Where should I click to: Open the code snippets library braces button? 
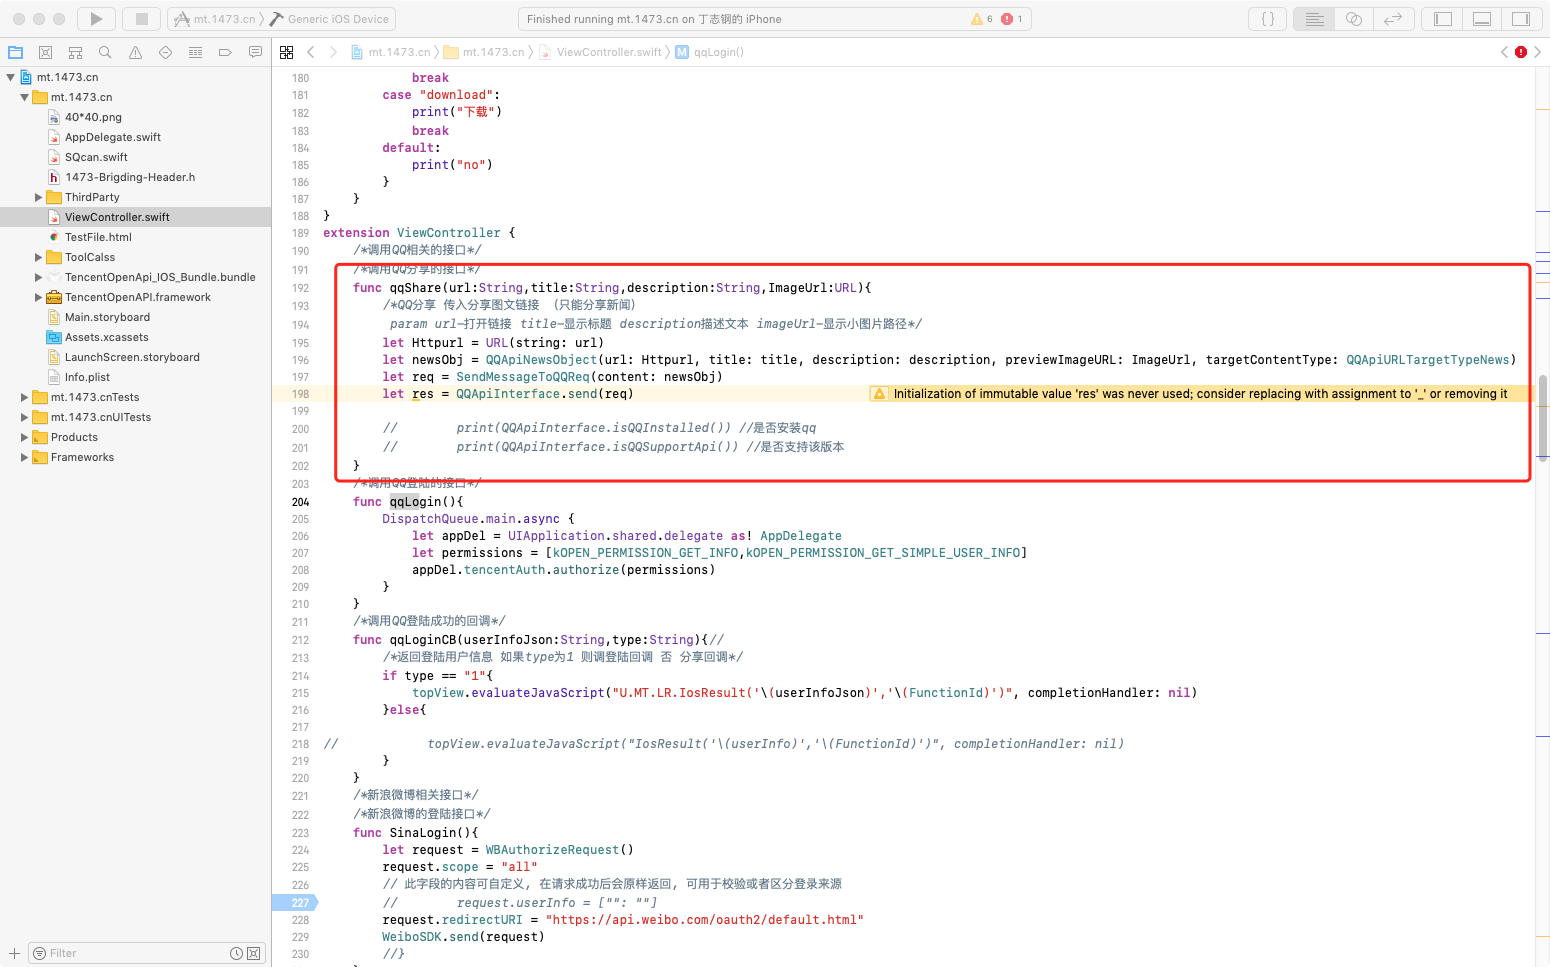pos(1268,18)
